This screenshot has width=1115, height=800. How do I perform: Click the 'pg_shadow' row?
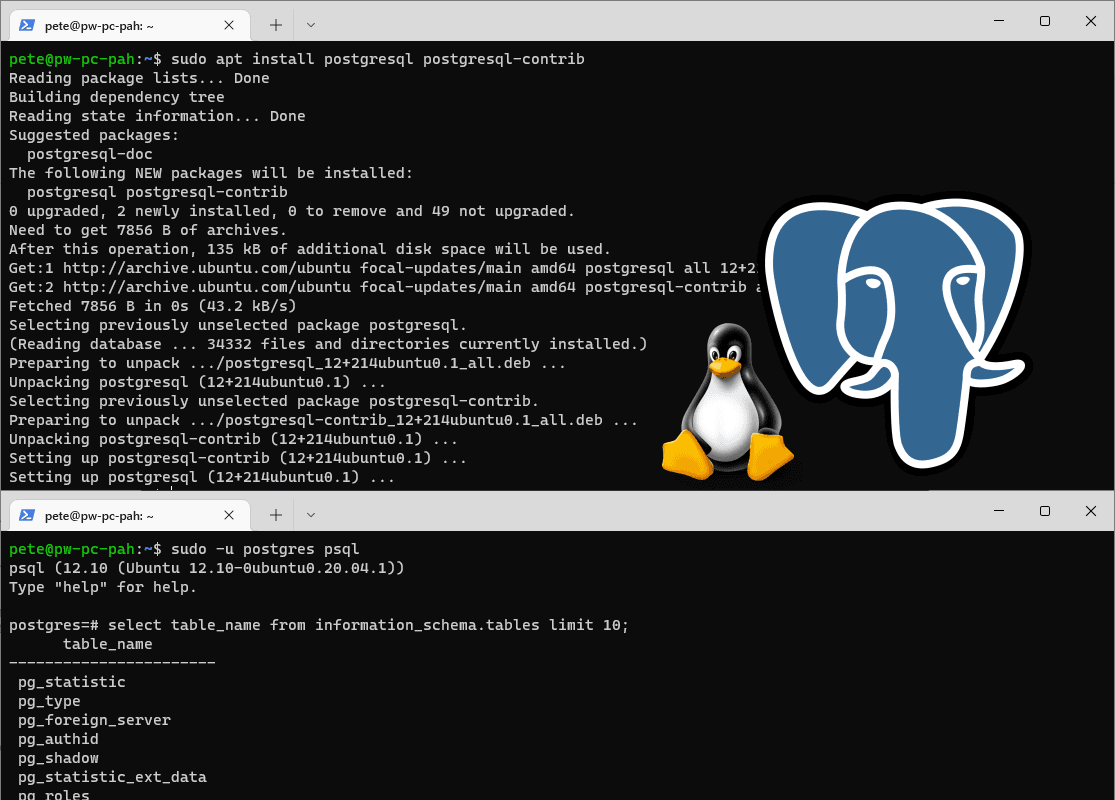58,758
